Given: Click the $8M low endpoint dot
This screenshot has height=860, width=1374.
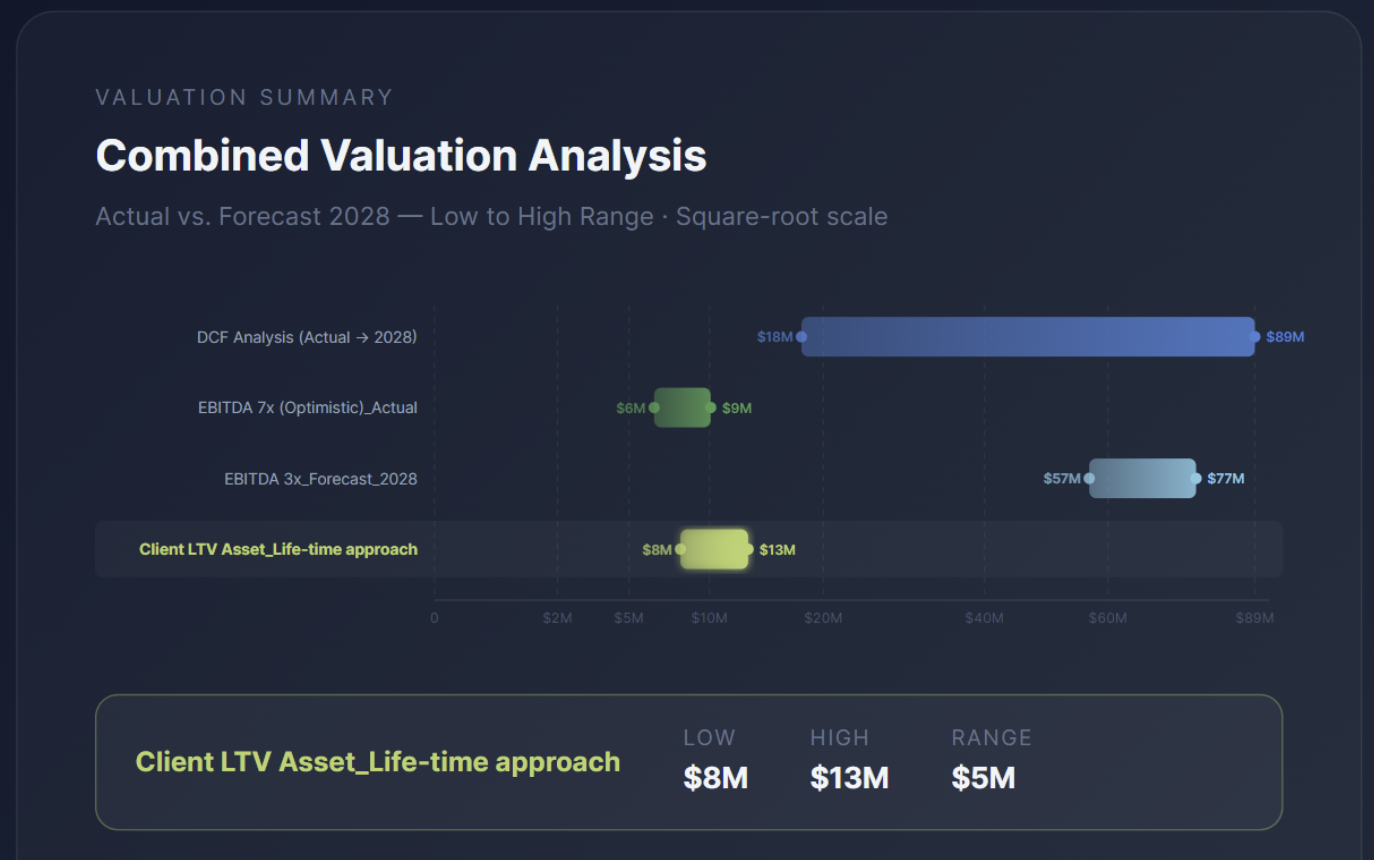Looking at the screenshot, I should point(680,549).
